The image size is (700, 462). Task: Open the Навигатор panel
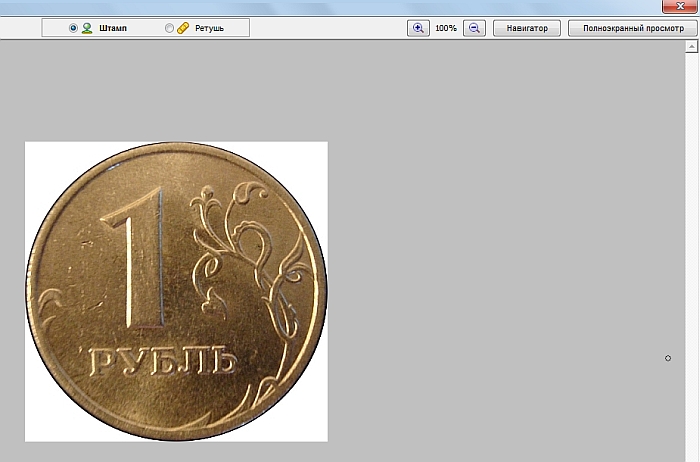(x=527, y=28)
